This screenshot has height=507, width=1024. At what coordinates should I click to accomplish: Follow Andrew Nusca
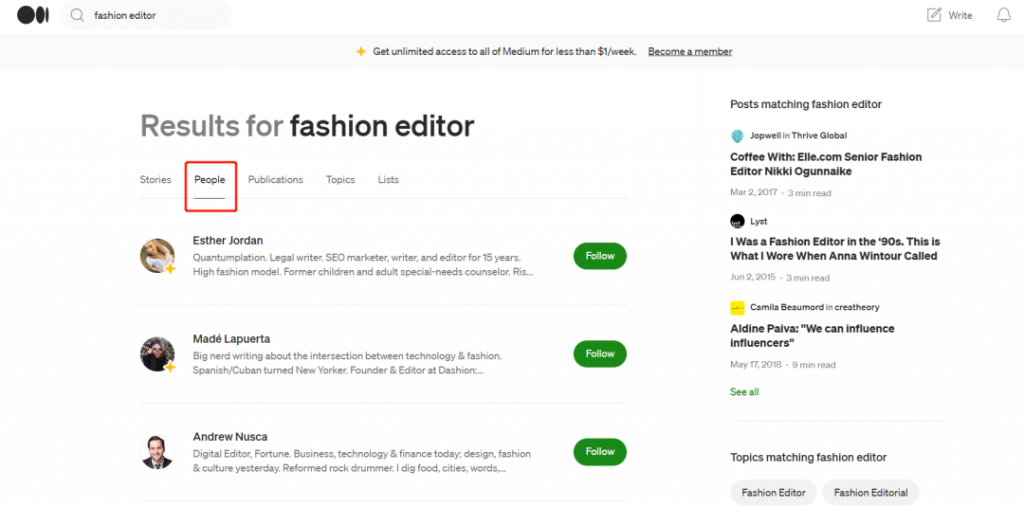[x=600, y=451]
